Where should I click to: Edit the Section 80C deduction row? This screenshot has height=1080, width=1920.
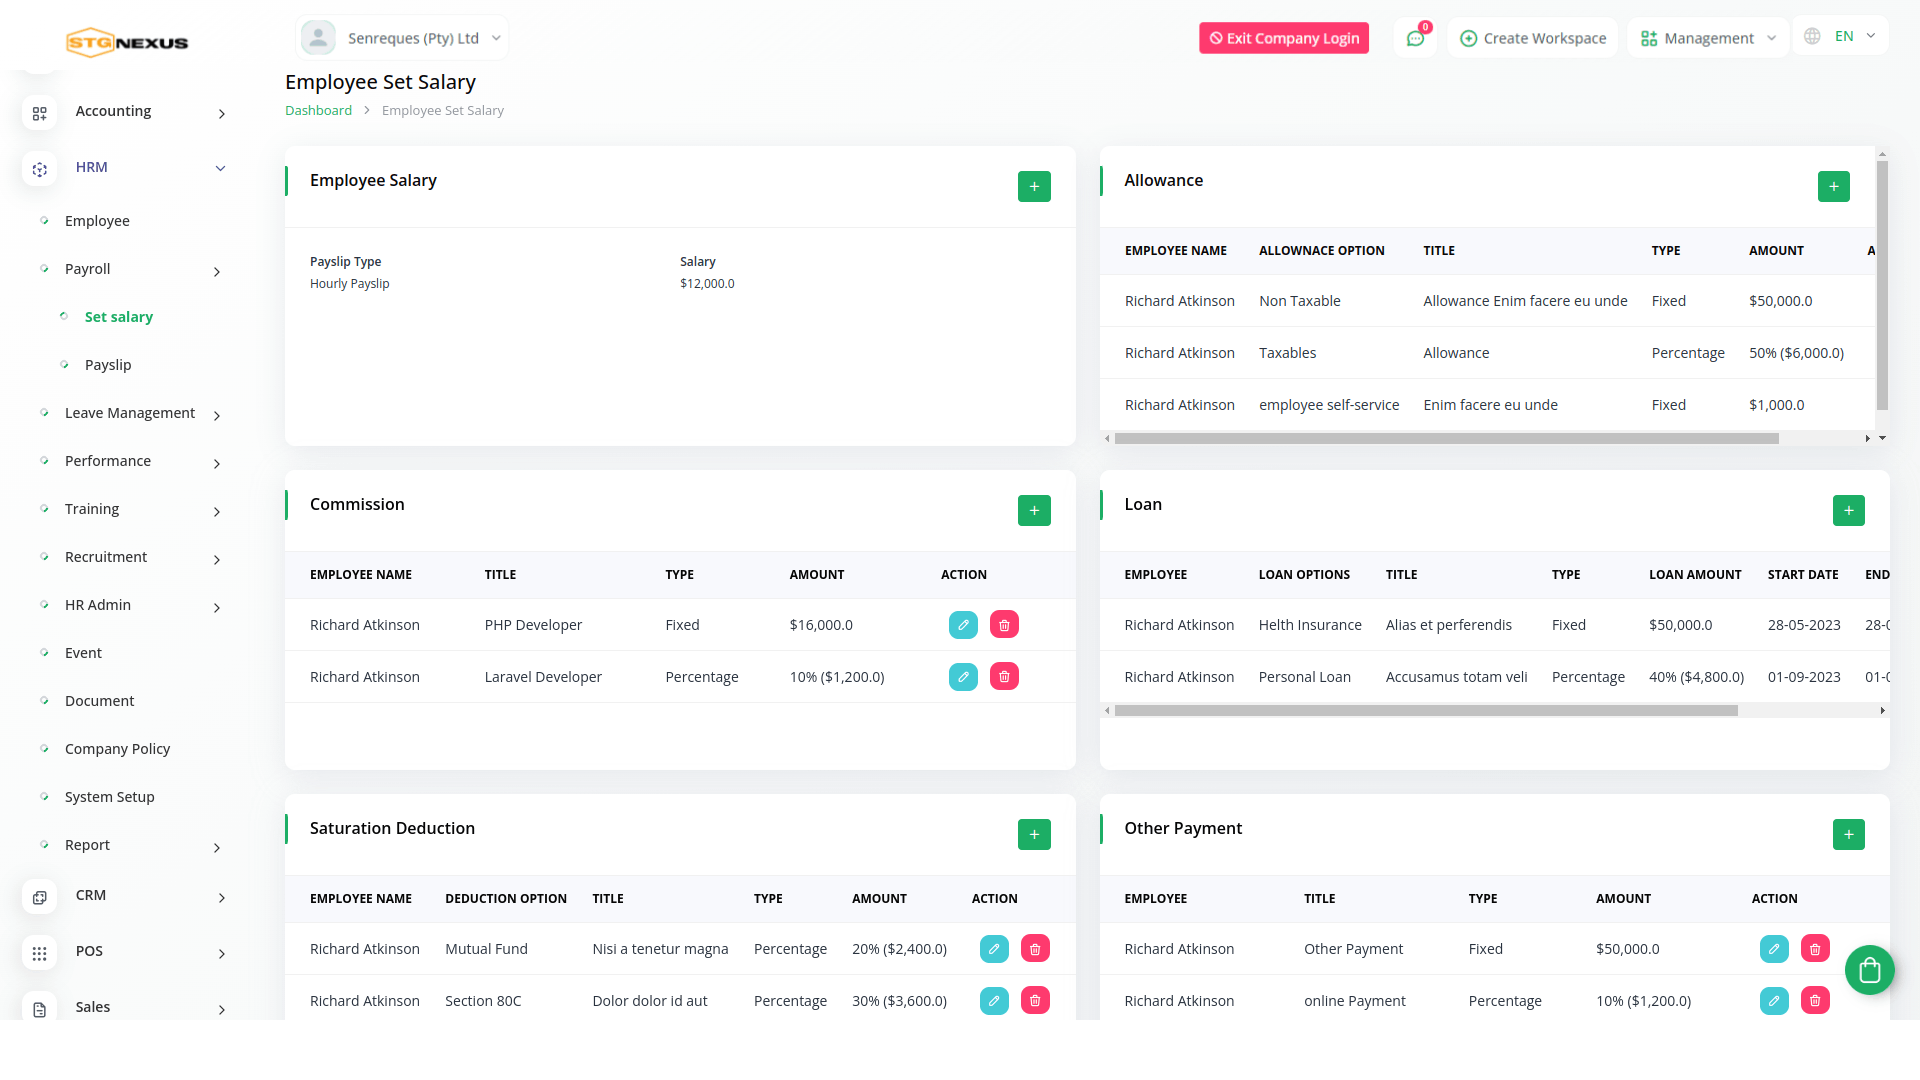pyautogui.click(x=994, y=1001)
